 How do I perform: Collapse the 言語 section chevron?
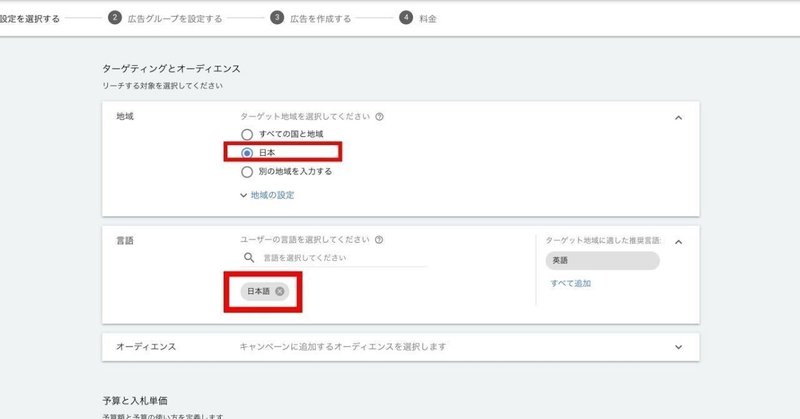tap(678, 241)
